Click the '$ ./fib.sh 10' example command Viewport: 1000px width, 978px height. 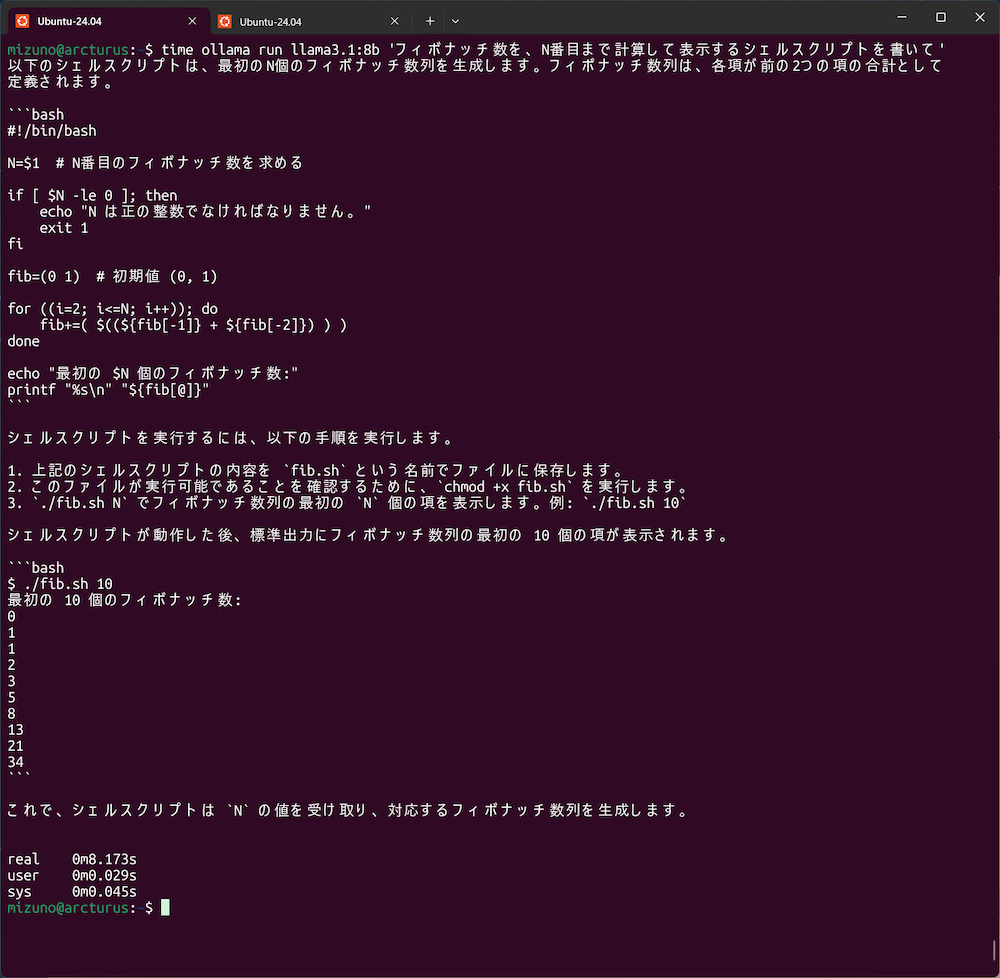tap(60, 583)
